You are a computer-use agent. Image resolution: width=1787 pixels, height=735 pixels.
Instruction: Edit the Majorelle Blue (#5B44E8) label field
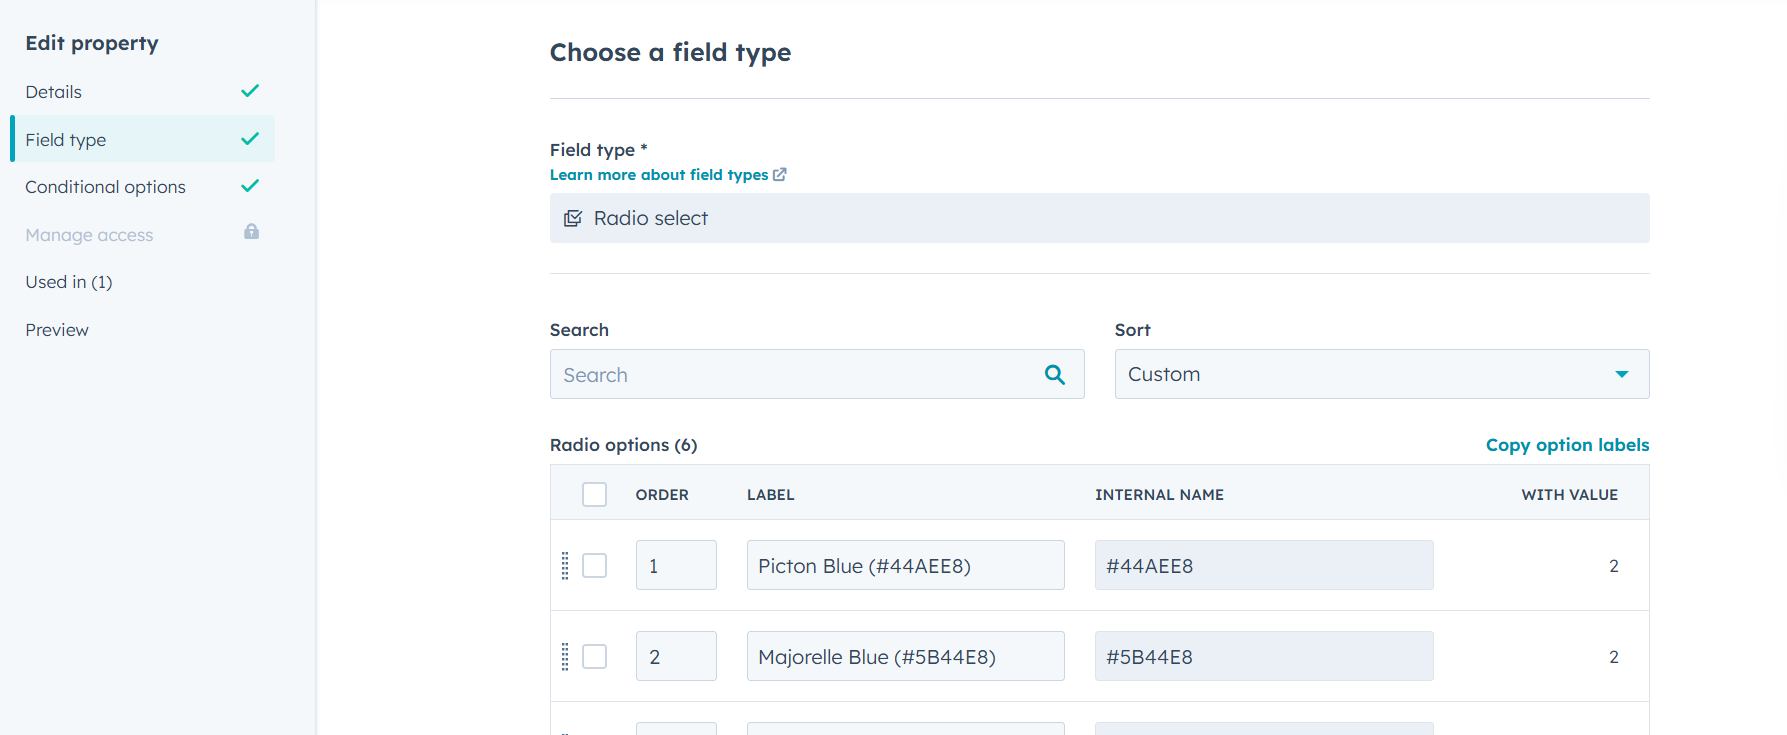[906, 656]
